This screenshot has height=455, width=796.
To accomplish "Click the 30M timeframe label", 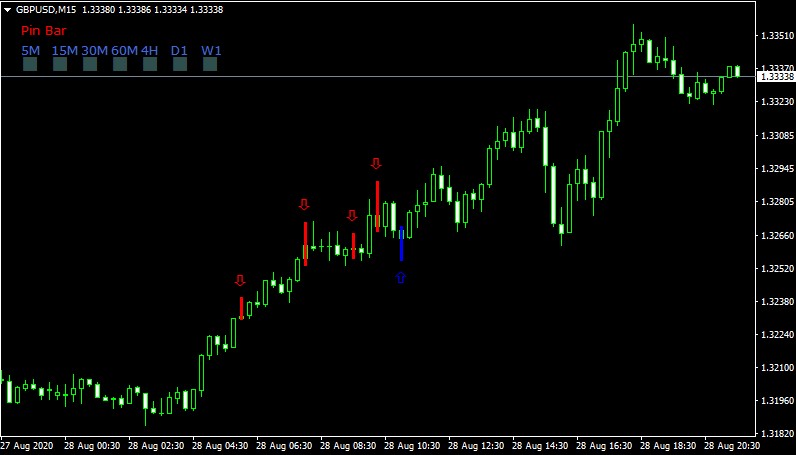I will click(94, 50).
